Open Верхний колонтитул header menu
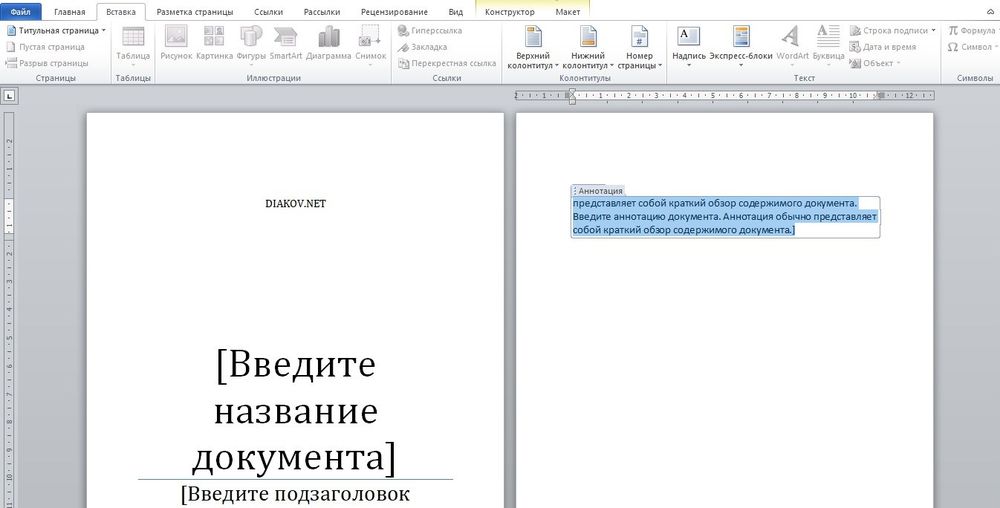Image resolution: width=1000 pixels, height=508 pixels. pos(533,48)
